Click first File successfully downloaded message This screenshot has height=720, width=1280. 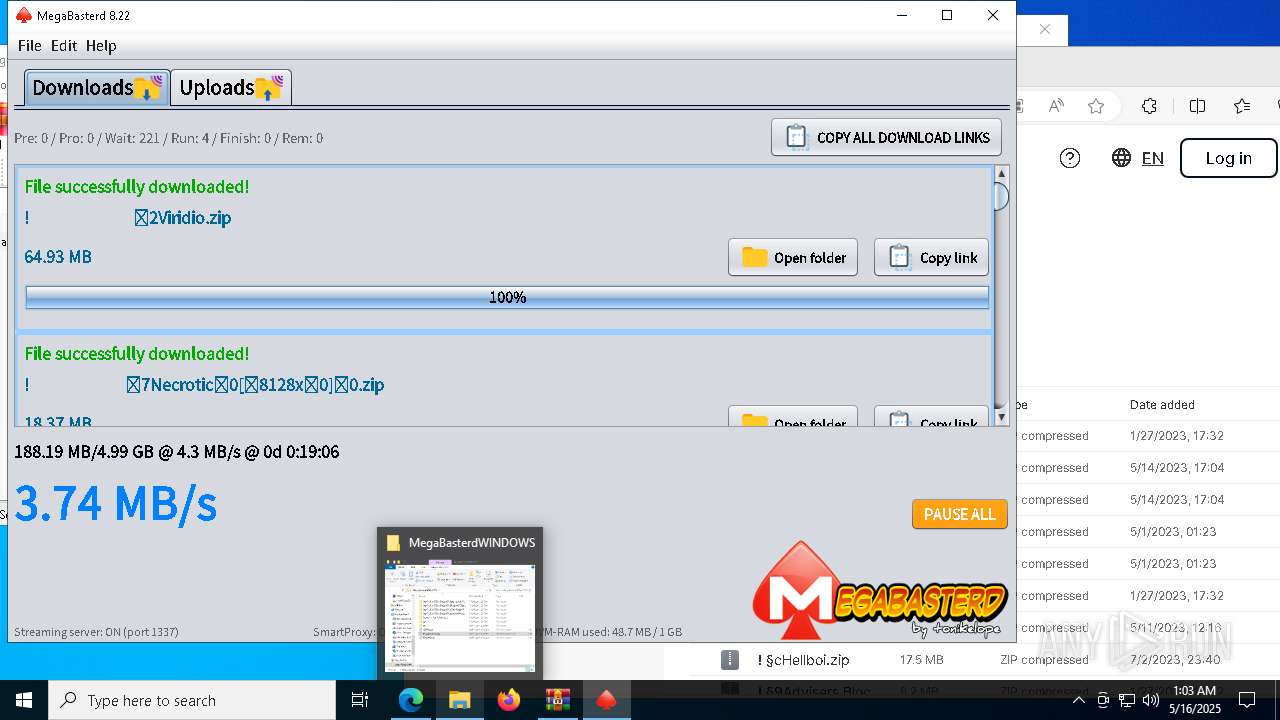pyautogui.click(x=137, y=186)
